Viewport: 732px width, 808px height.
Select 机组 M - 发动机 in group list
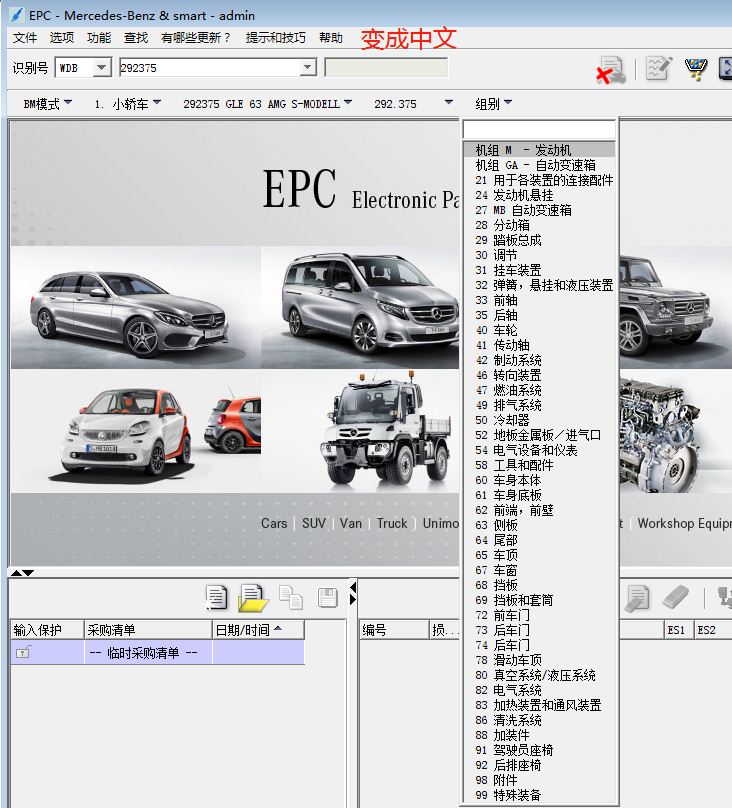coord(539,150)
